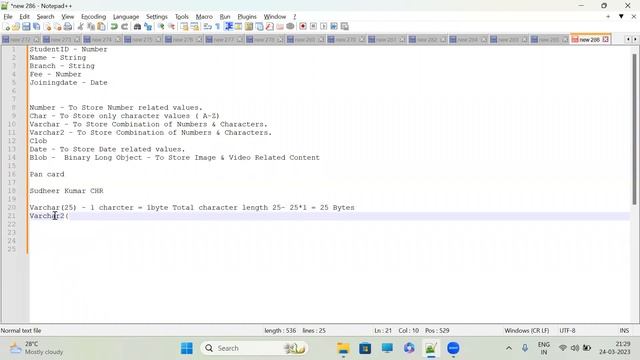Place cursor on the word Clob
The width and height of the screenshot is (640, 360).
[x=38, y=141]
